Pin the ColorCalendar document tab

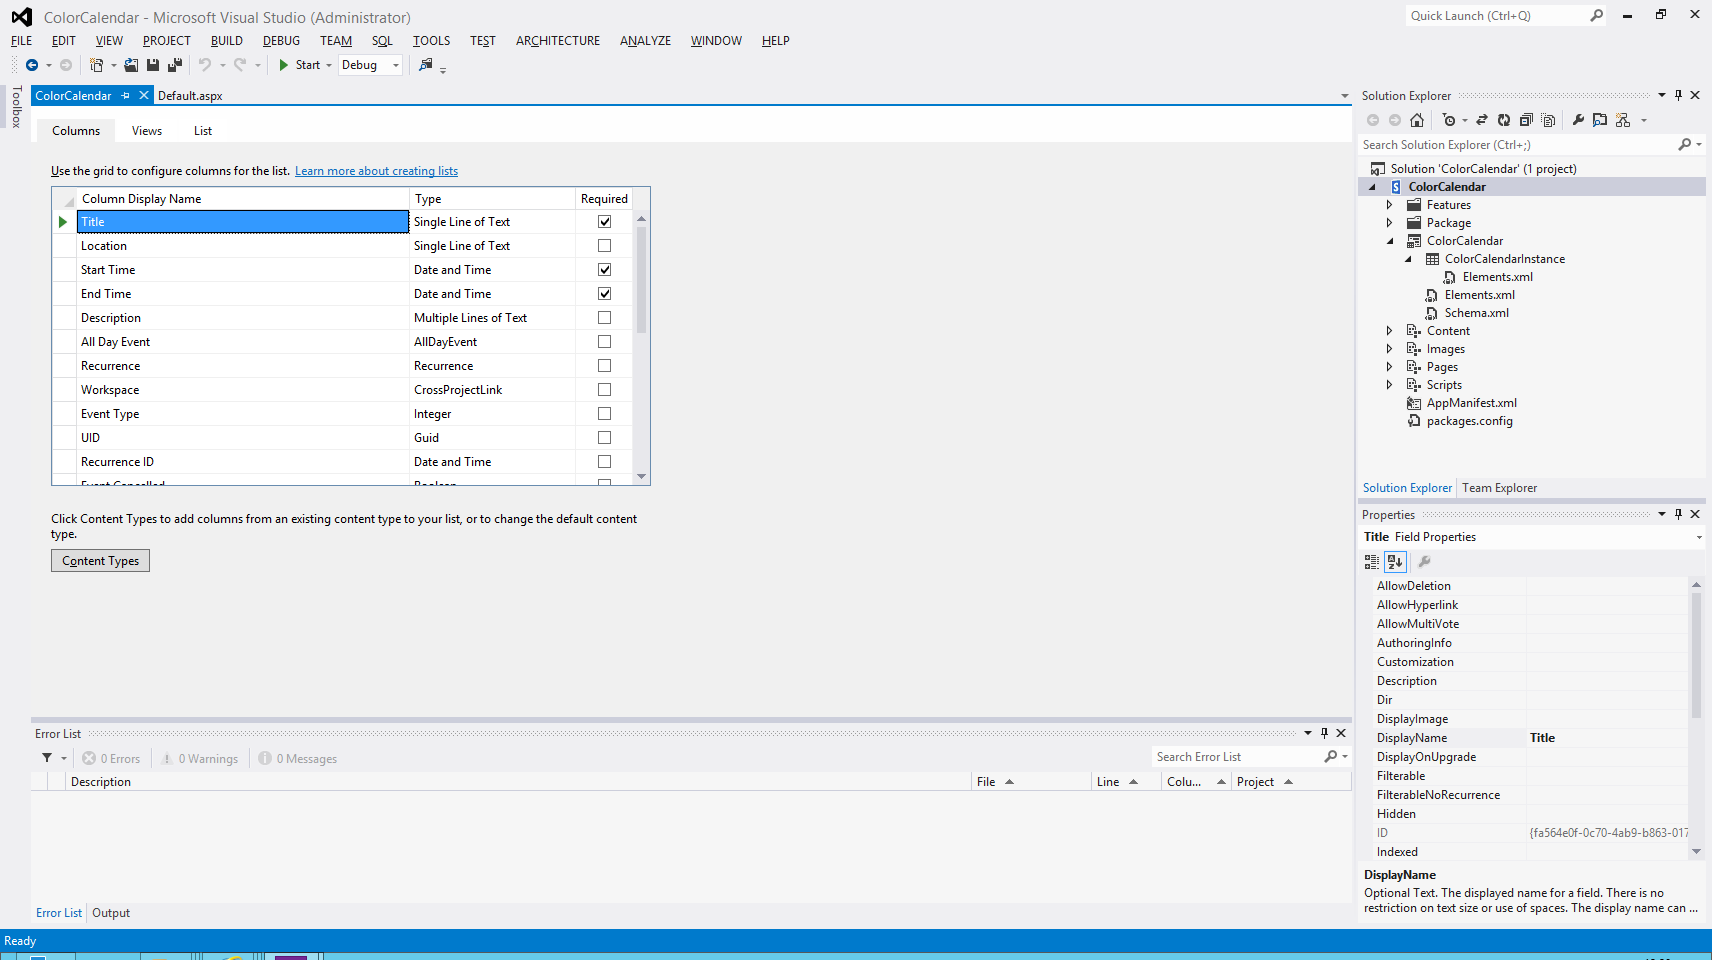[x=125, y=96]
